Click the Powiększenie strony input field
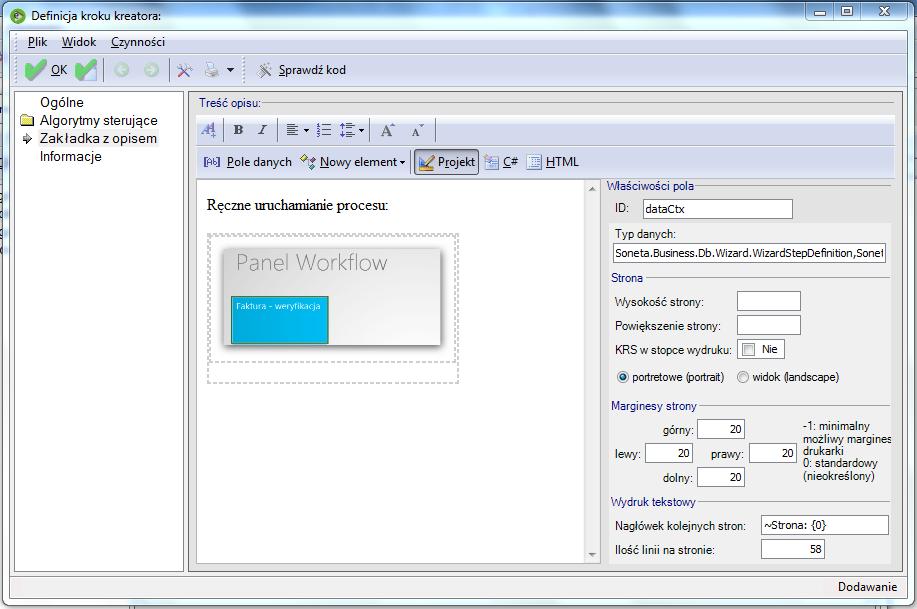 (768, 325)
